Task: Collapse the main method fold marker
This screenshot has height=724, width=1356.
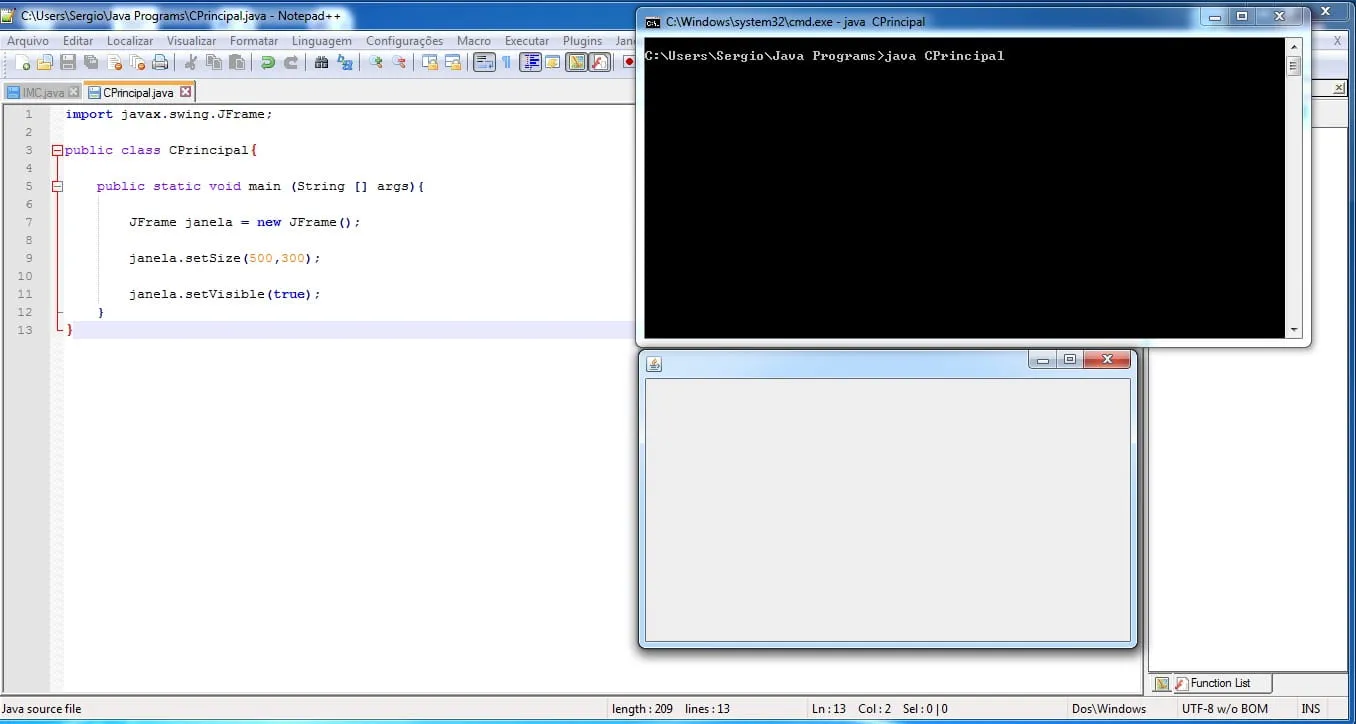Action: 57,186
